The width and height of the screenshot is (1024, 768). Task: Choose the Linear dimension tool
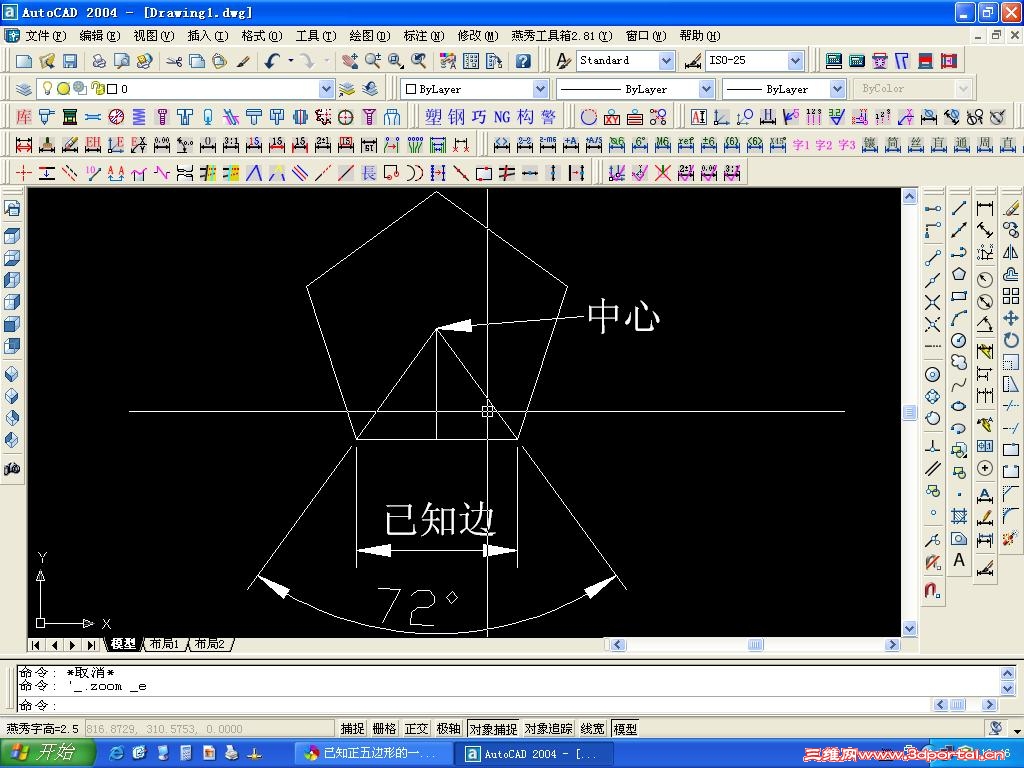[985, 208]
